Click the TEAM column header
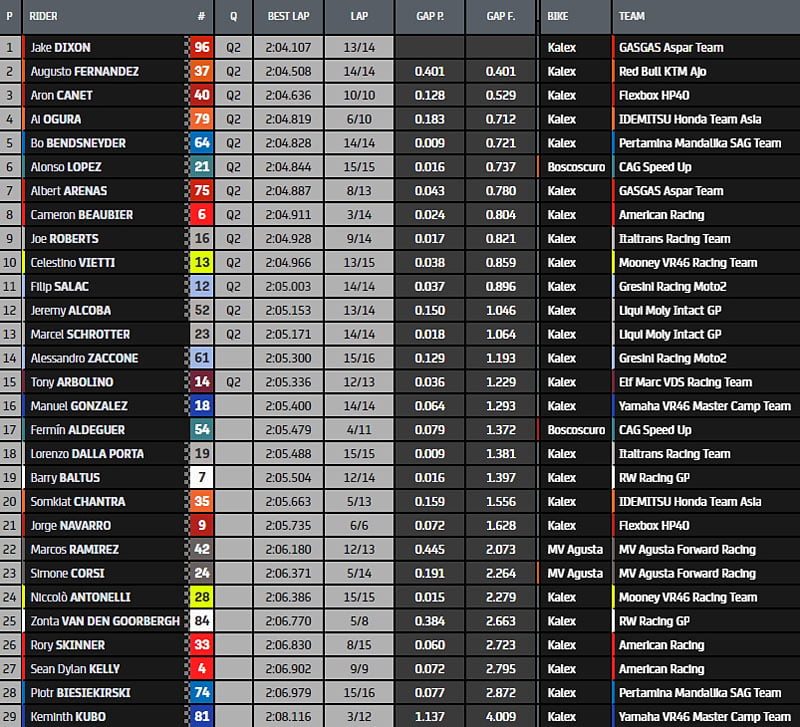This screenshot has height=727, width=800. tap(631, 16)
